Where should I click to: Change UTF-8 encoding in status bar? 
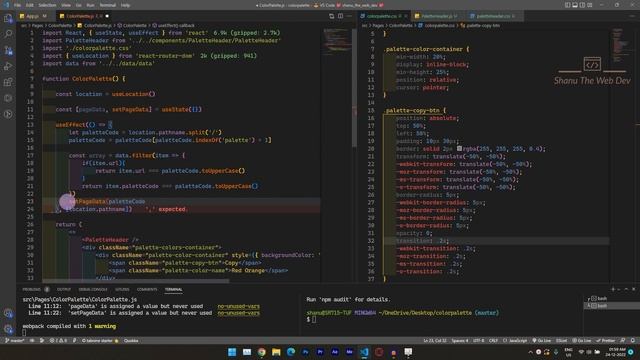(x=478, y=340)
